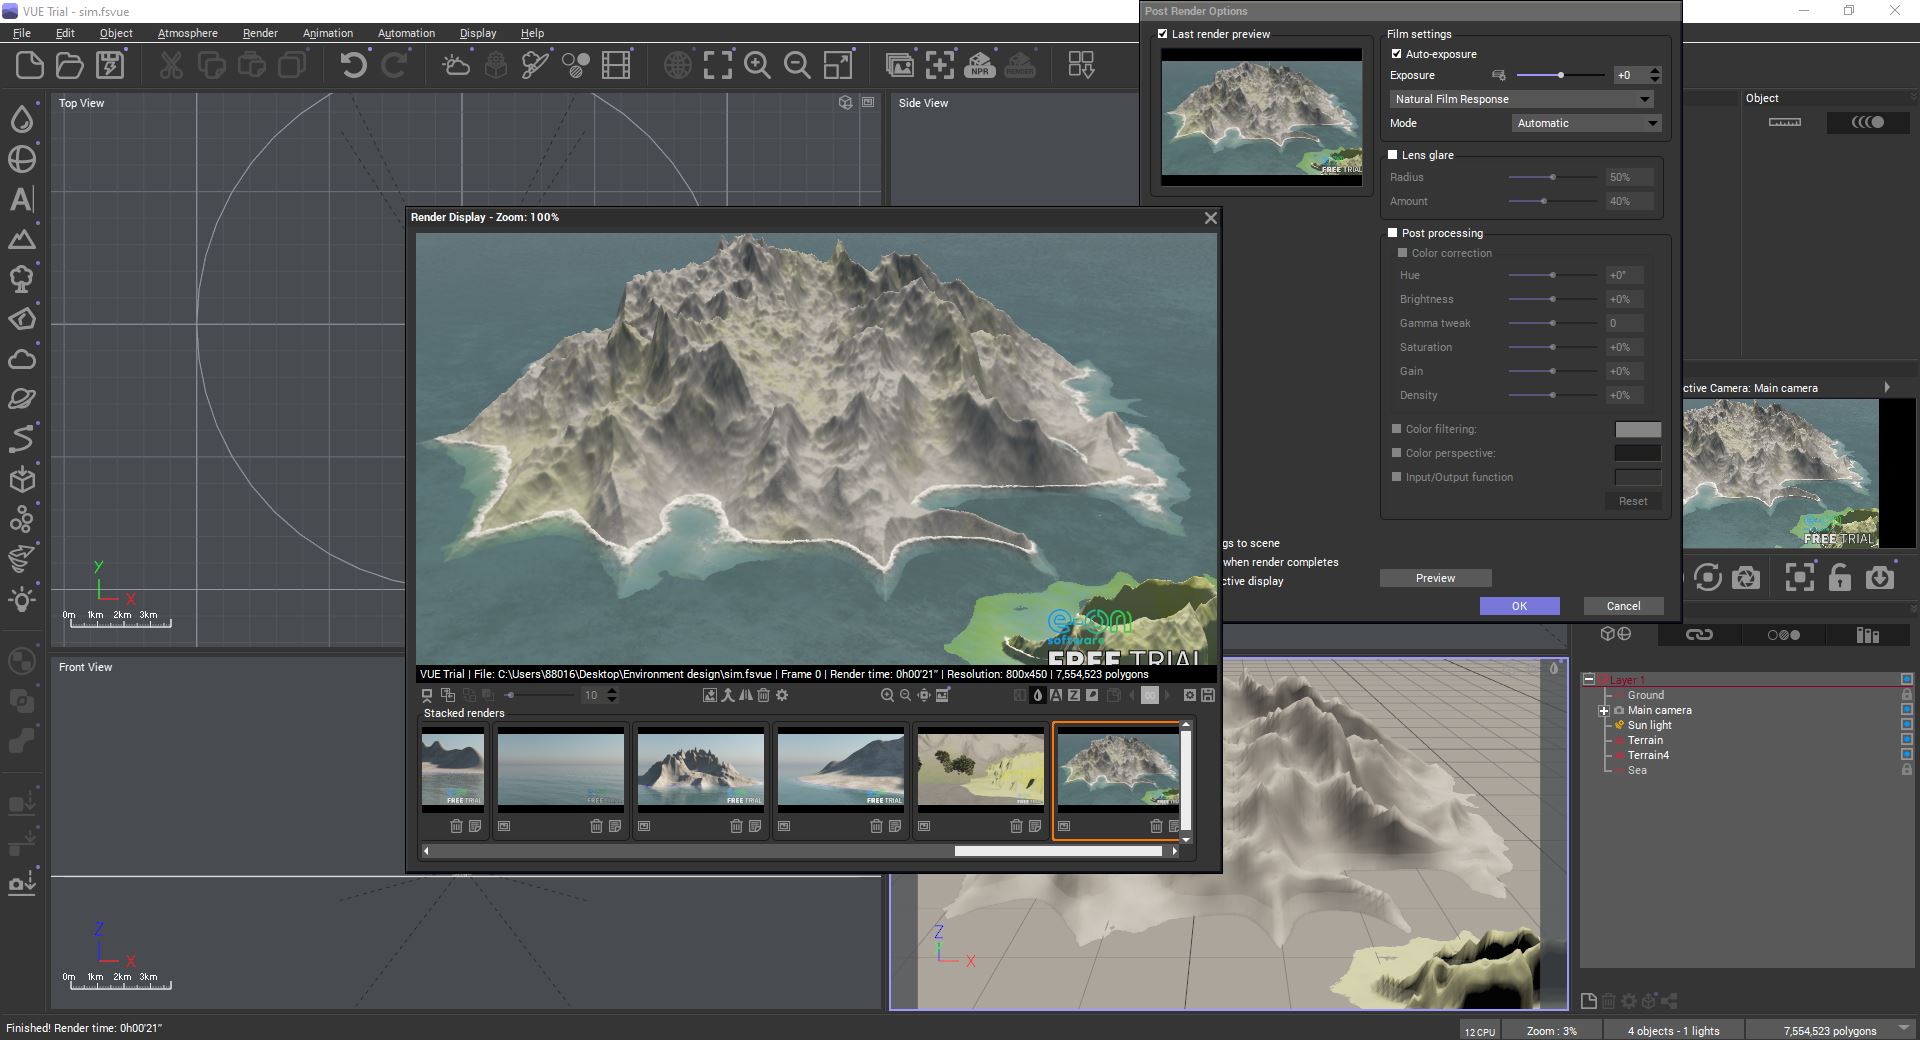Viewport: 1920px width, 1040px height.
Task: Toggle visibility box of Terrain4 layer item
Action: click(x=1906, y=755)
